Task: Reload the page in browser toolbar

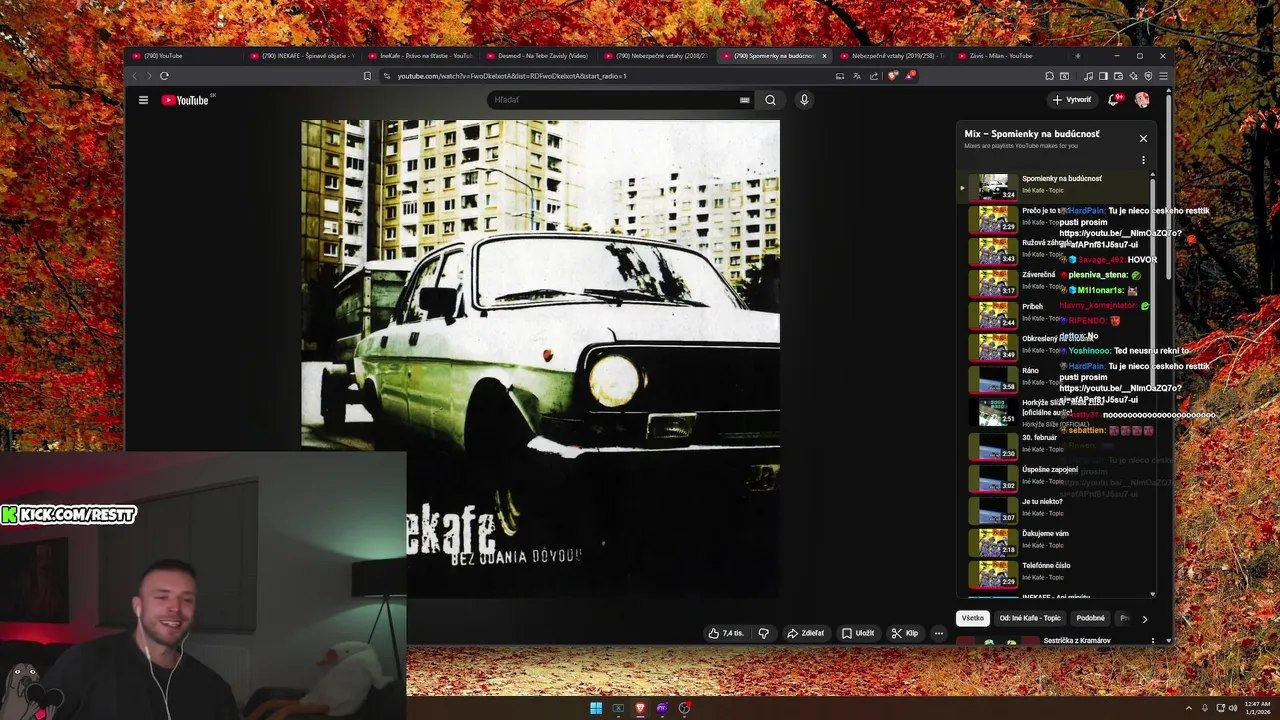Action: coord(164,76)
